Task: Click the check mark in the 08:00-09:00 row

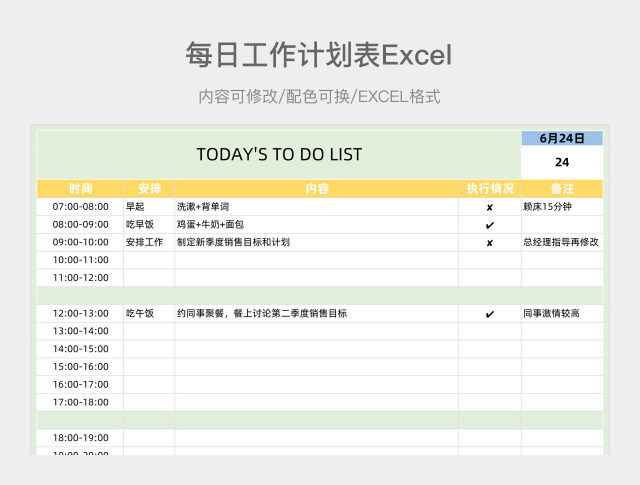Action: (490, 225)
